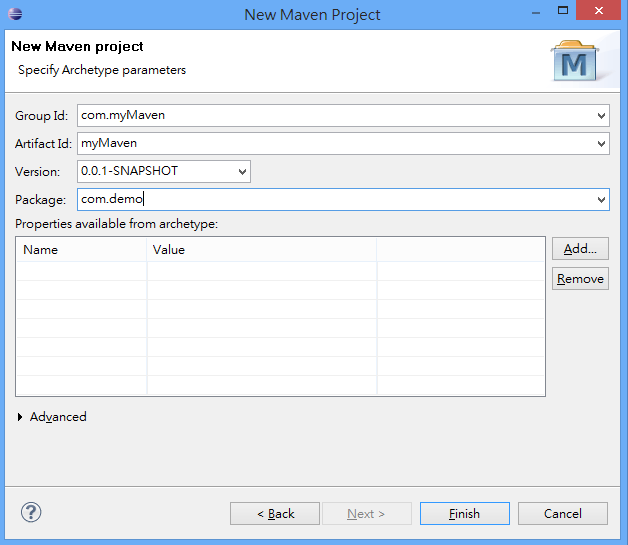
Task: Open the Package dropdown list
Action: click(x=601, y=200)
